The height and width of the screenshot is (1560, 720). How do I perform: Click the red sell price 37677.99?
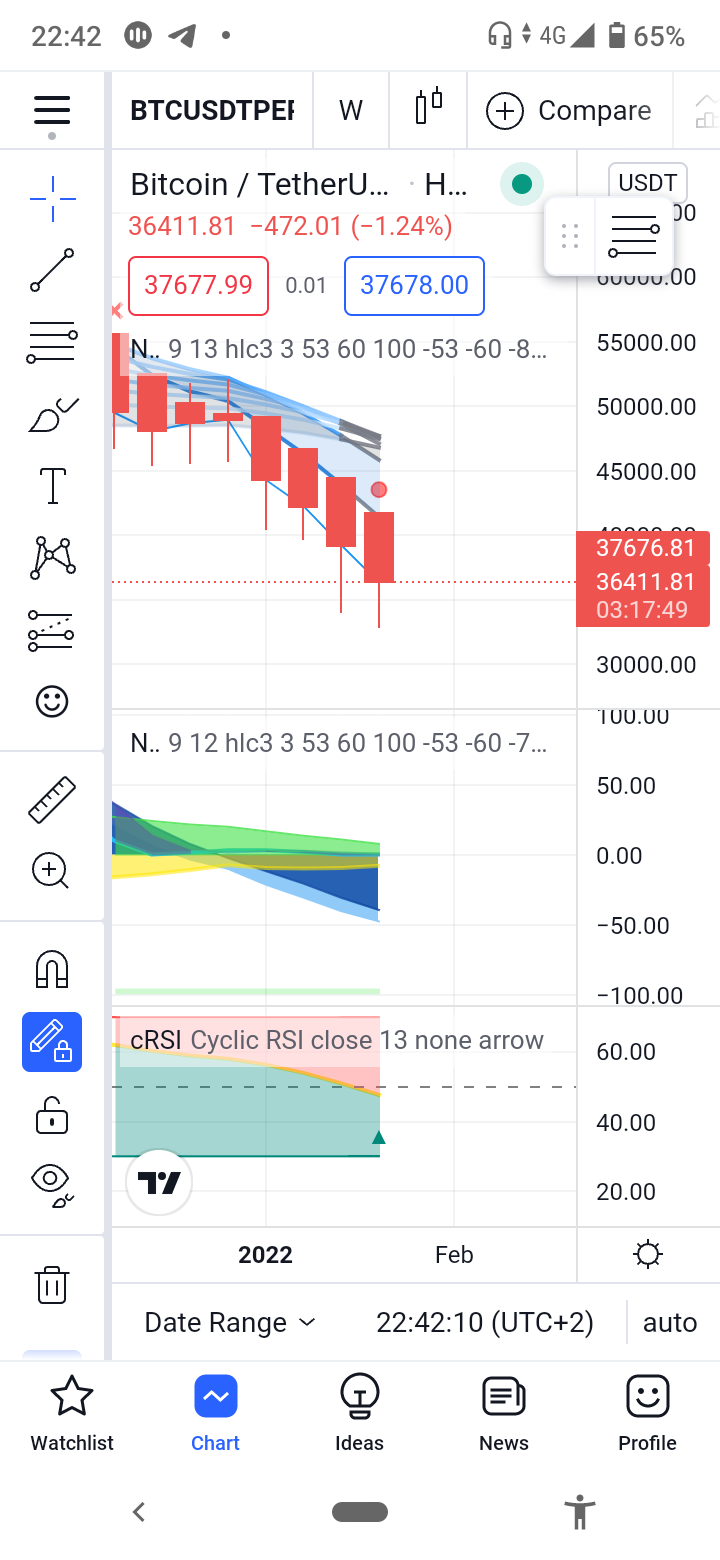coord(198,285)
